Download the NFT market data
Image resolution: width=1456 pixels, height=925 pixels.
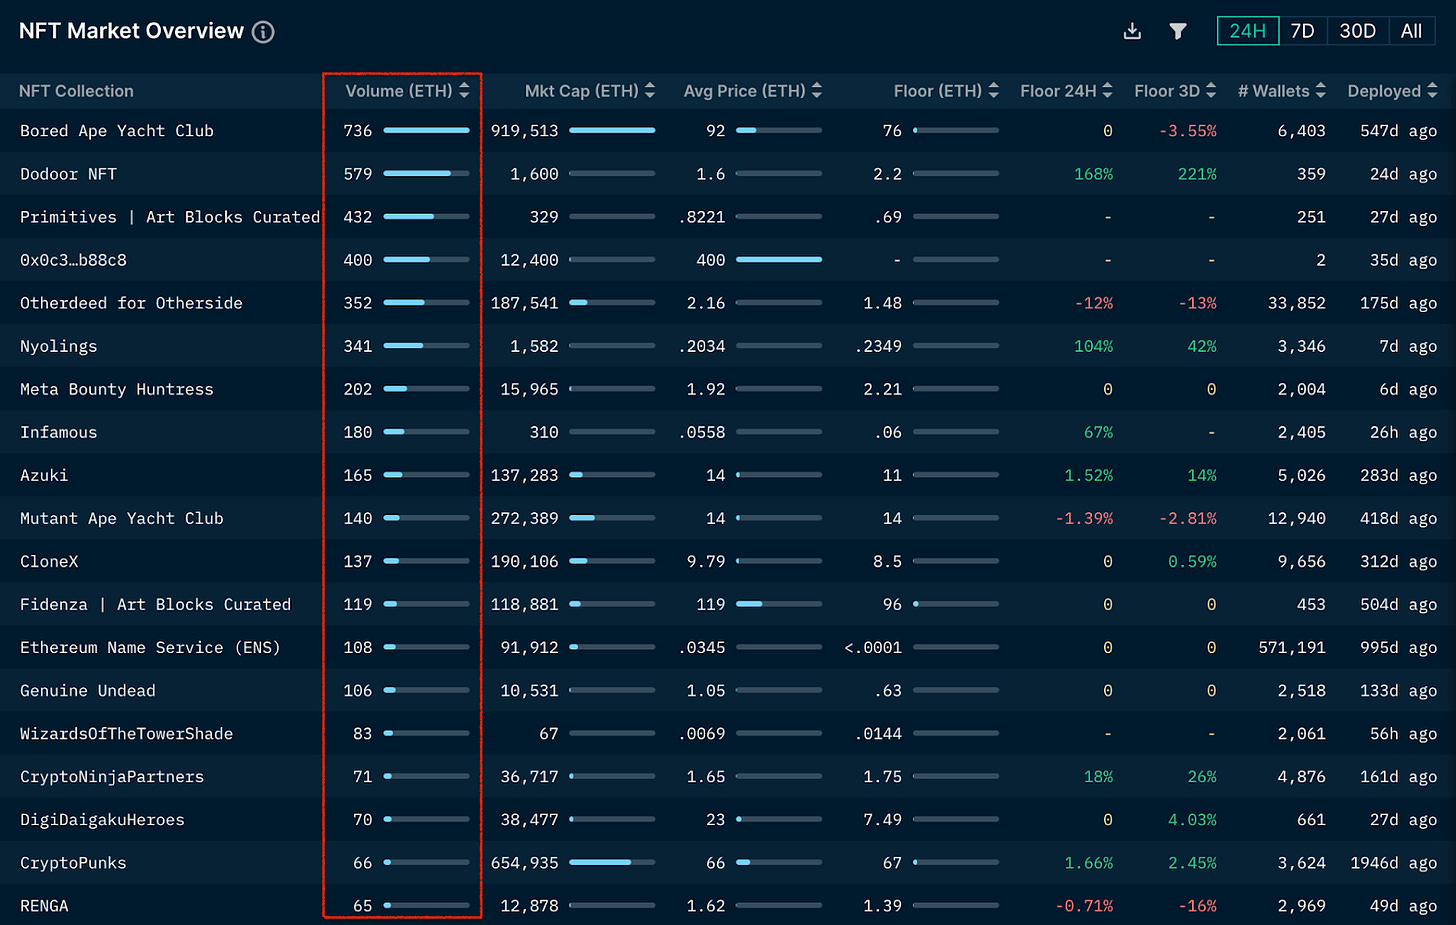[1132, 31]
